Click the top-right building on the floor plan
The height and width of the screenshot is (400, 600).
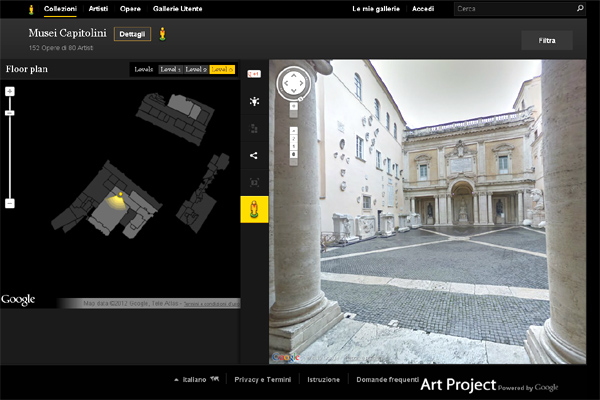click(175, 118)
